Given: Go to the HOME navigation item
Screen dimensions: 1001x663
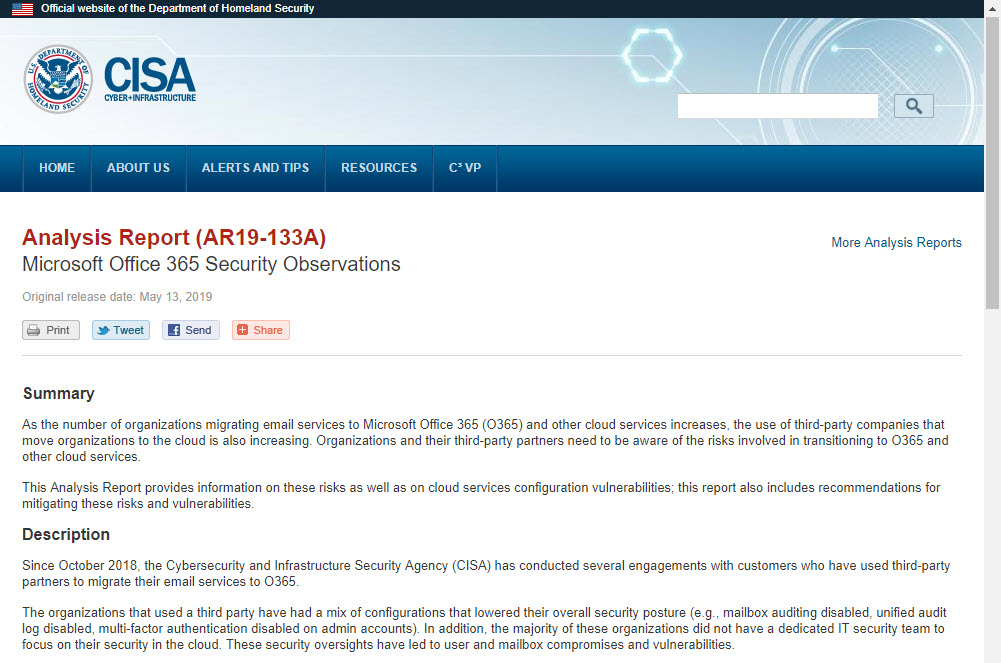Looking at the screenshot, I should pos(57,168).
